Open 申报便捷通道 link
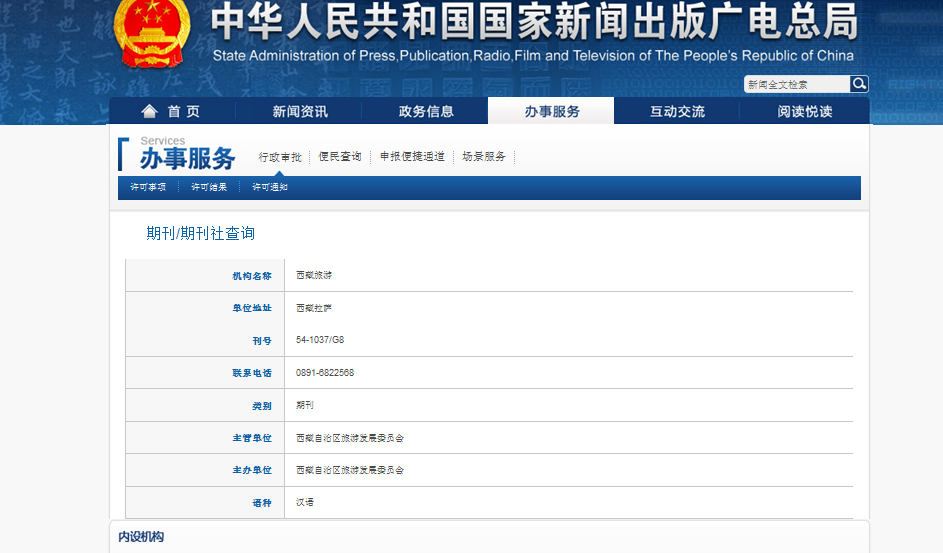The height and width of the screenshot is (553, 943). (412, 156)
